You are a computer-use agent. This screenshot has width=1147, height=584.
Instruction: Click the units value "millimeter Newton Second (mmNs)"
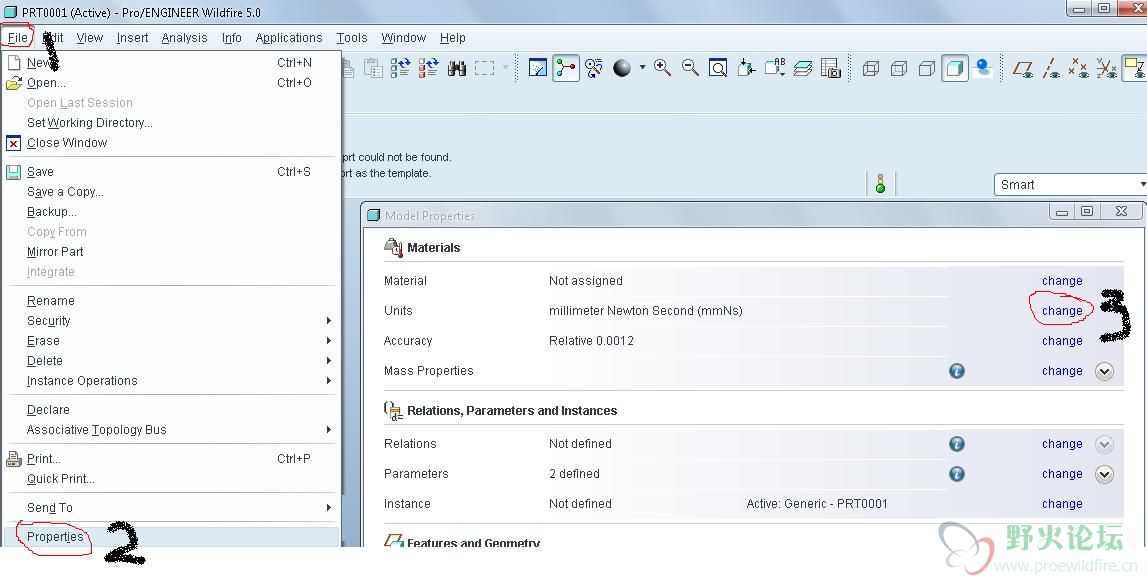coord(646,311)
